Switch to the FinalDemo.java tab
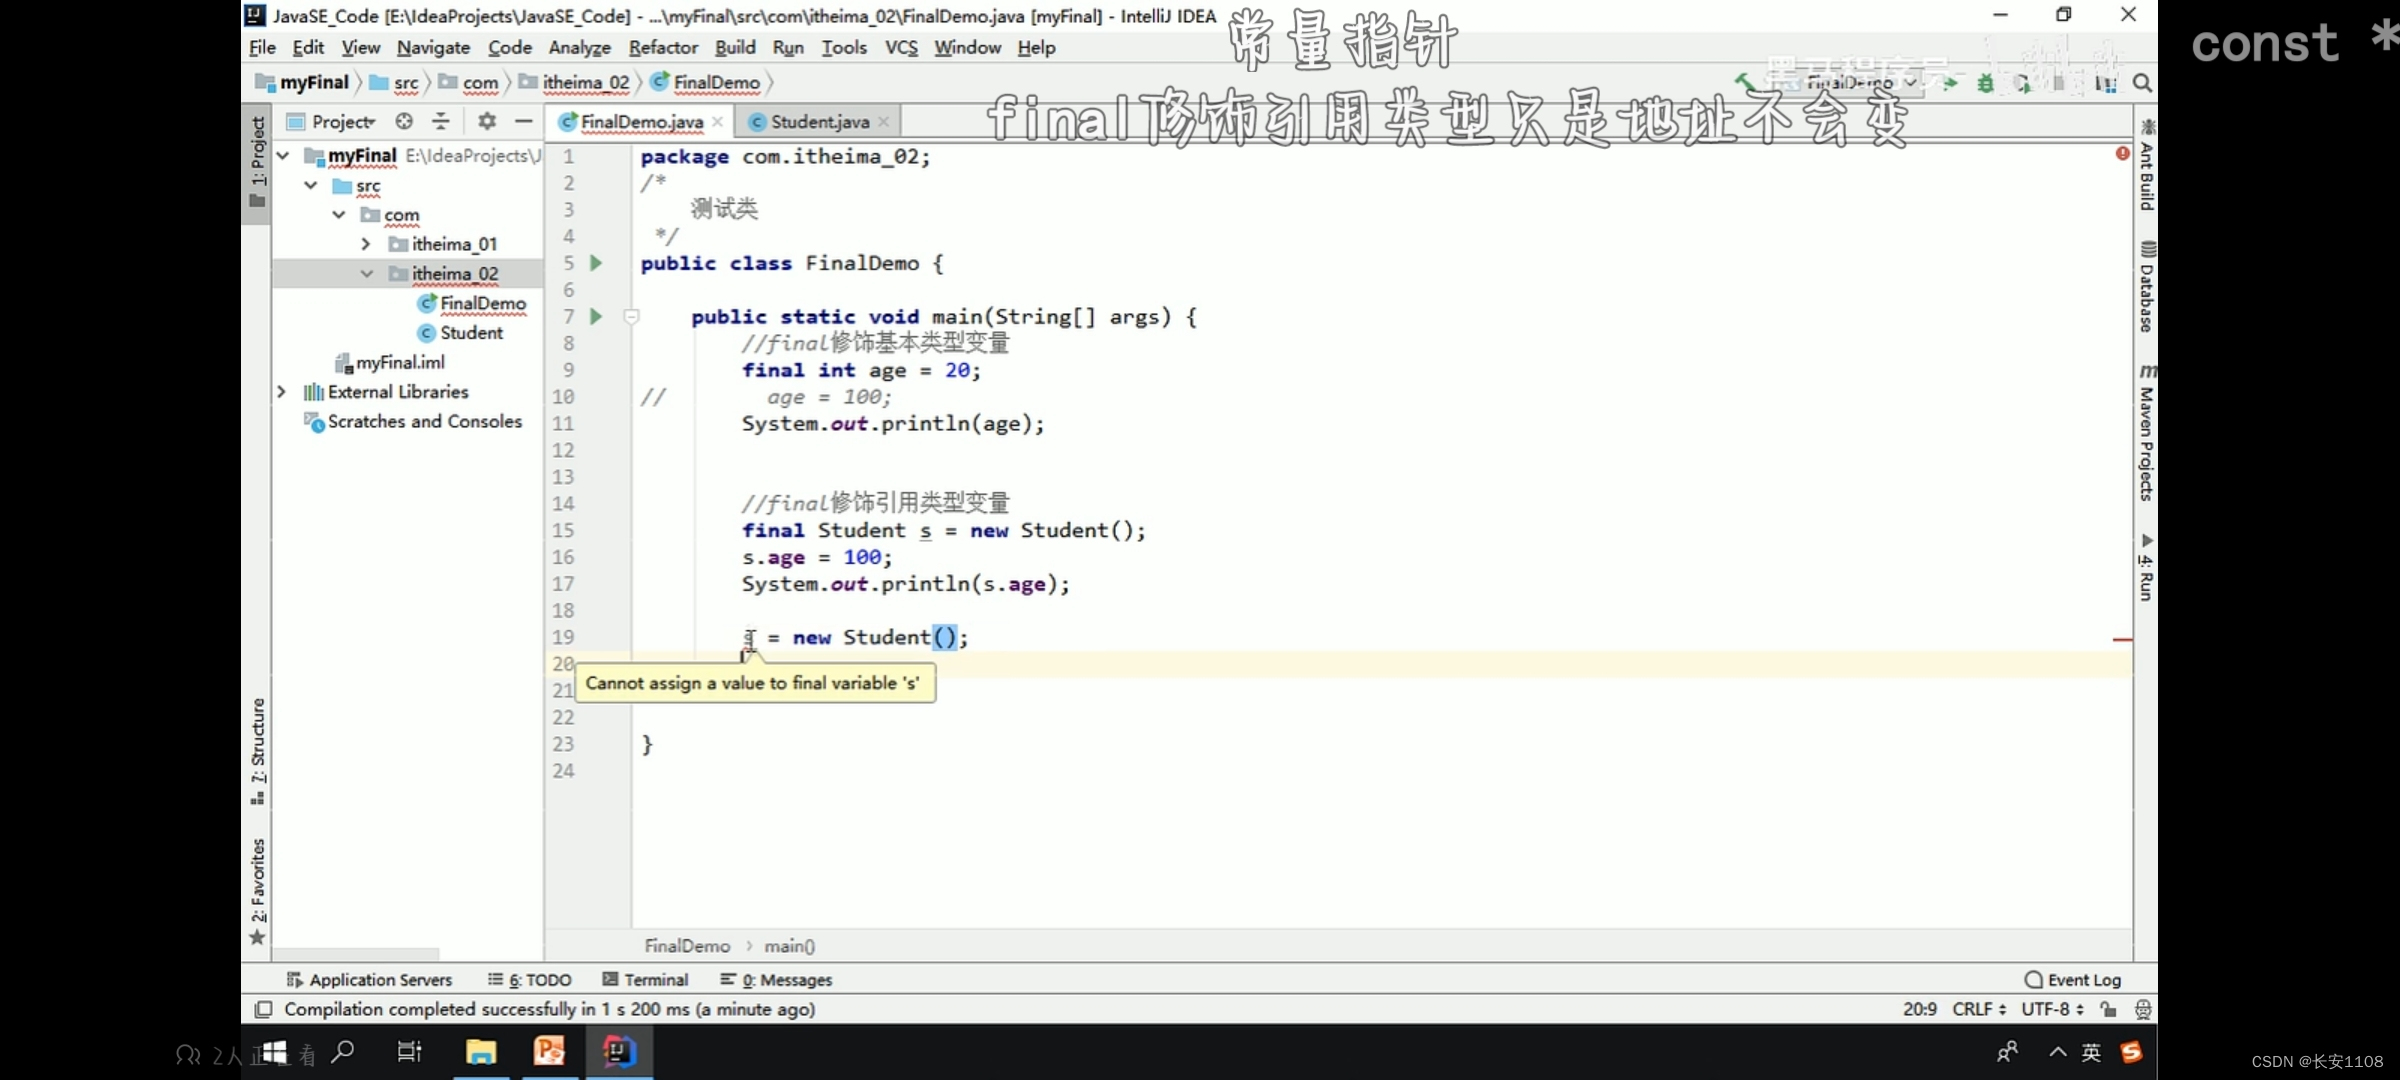This screenshot has width=2400, height=1080. [641, 121]
